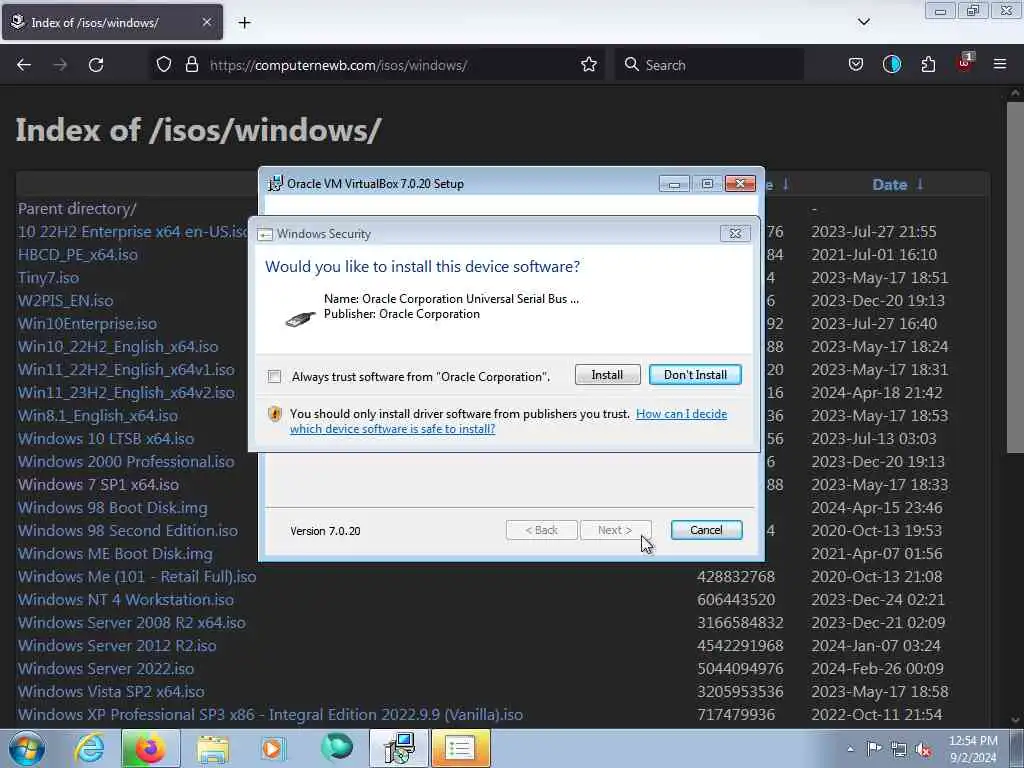Open Win8.1_English_x64.iso link
1024x768 pixels.
tap(98, 415)
